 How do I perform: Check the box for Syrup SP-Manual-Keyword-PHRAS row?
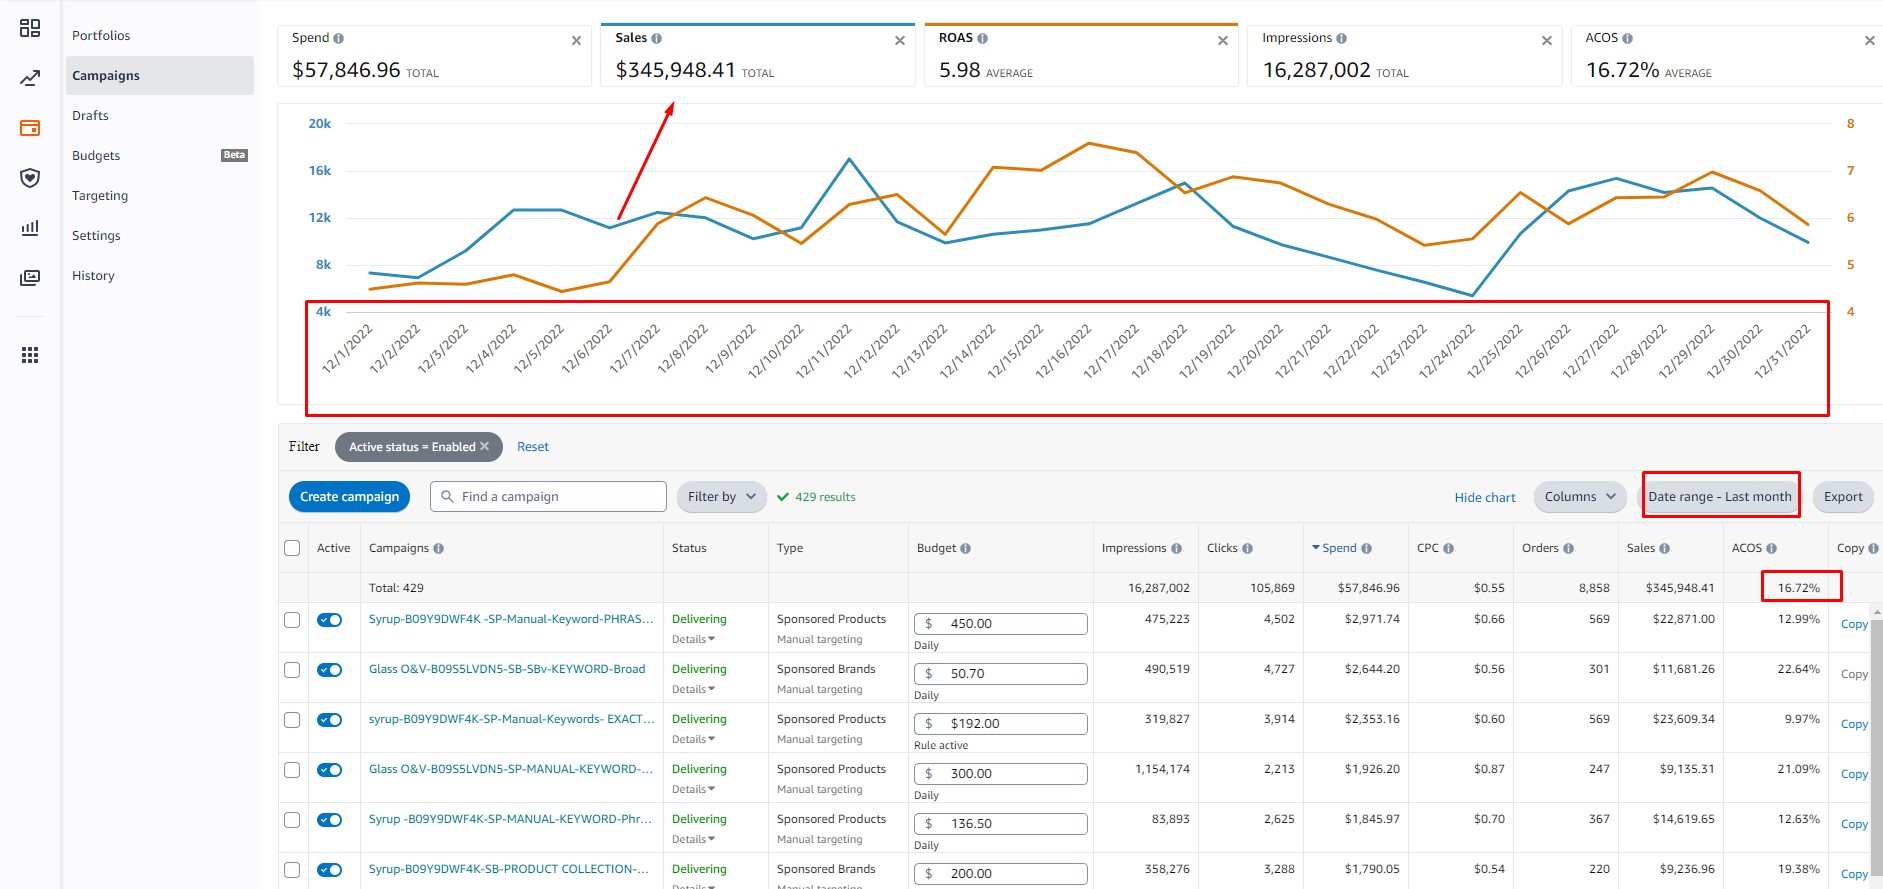tap(292, 620)
